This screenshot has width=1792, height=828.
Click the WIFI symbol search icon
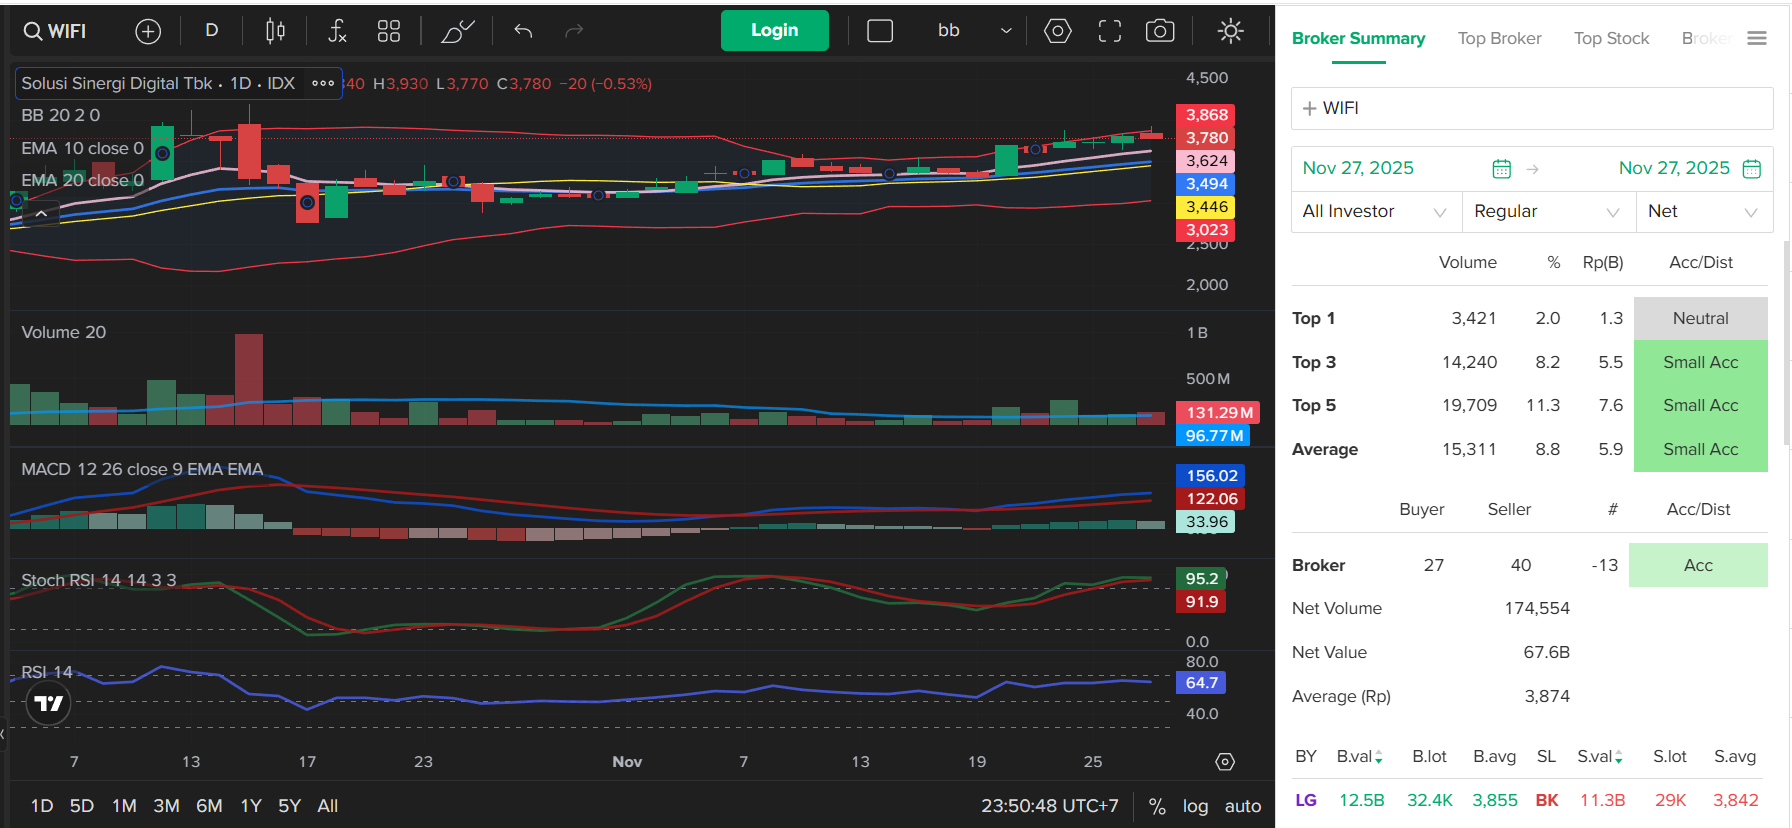point(54,31)
